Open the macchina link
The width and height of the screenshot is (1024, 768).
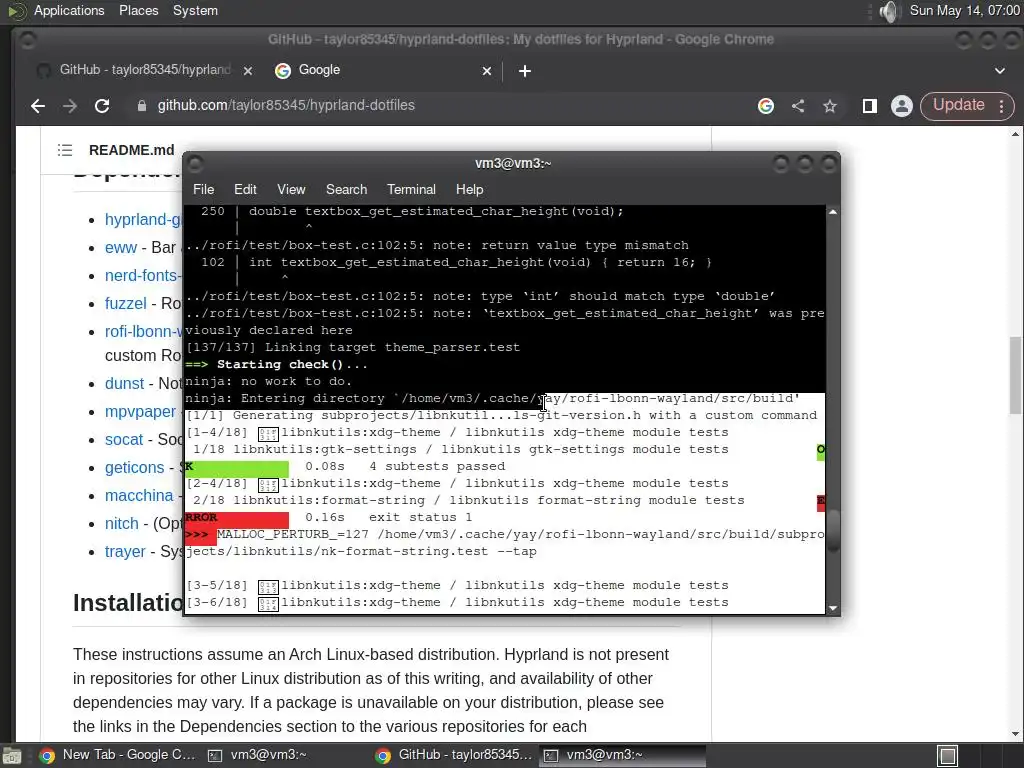click(x=139, y=496)
